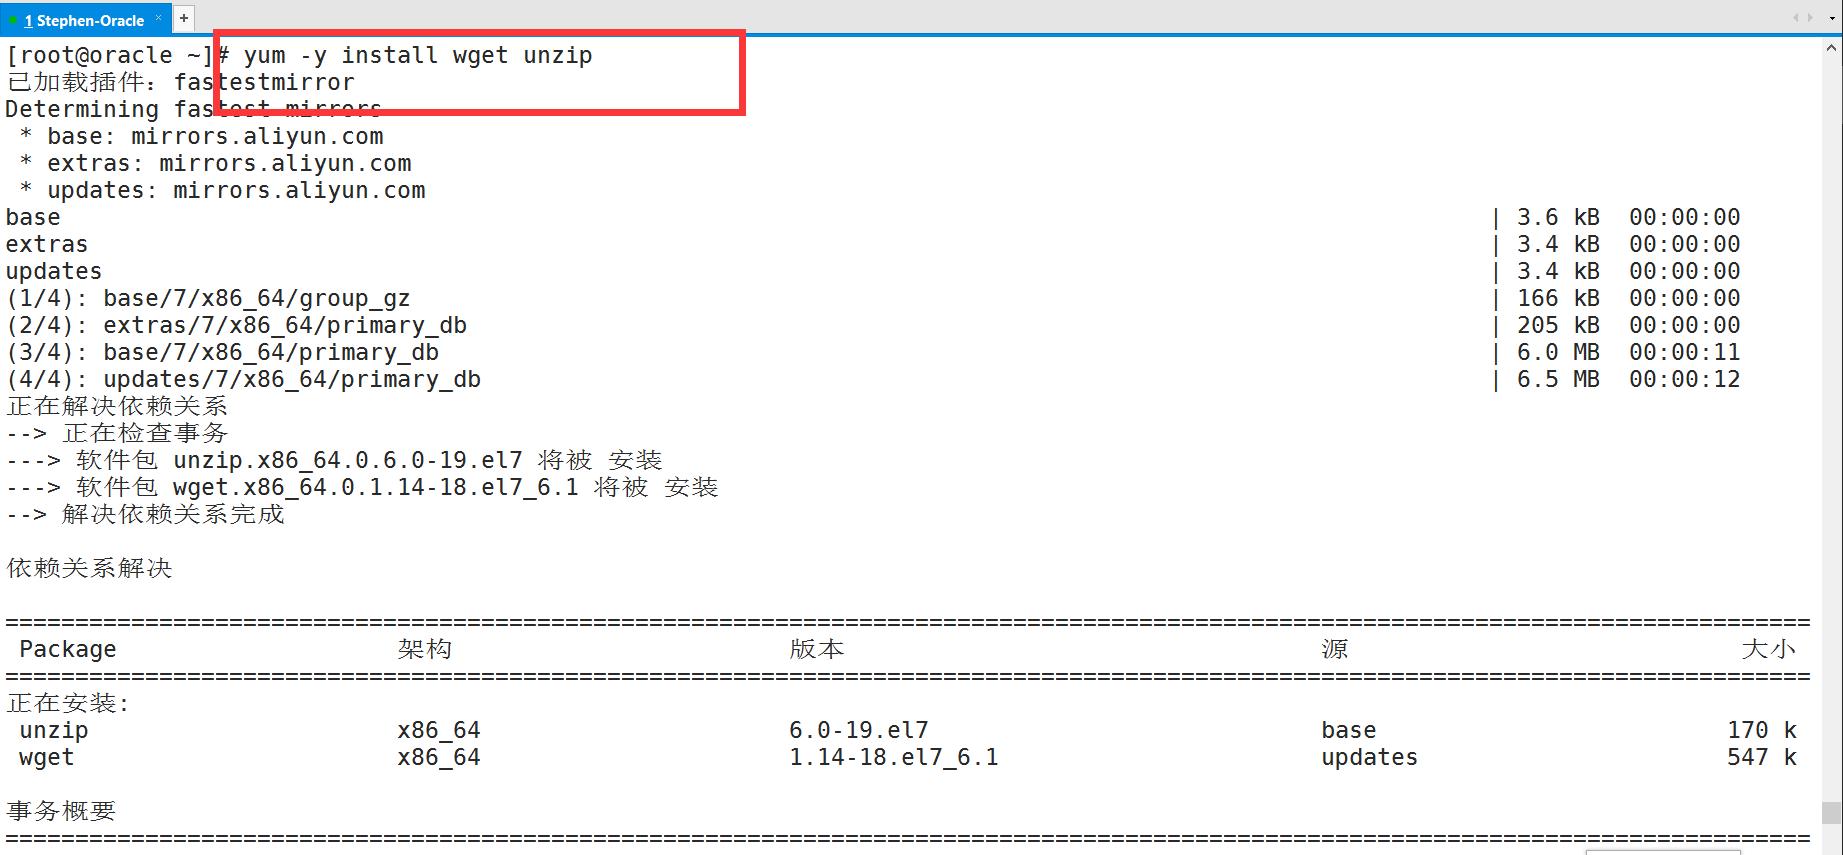Viewport: 1843px width, 855px height.
Task: Click the '依赖关系解决' line
Action: [x=89, y=568]
